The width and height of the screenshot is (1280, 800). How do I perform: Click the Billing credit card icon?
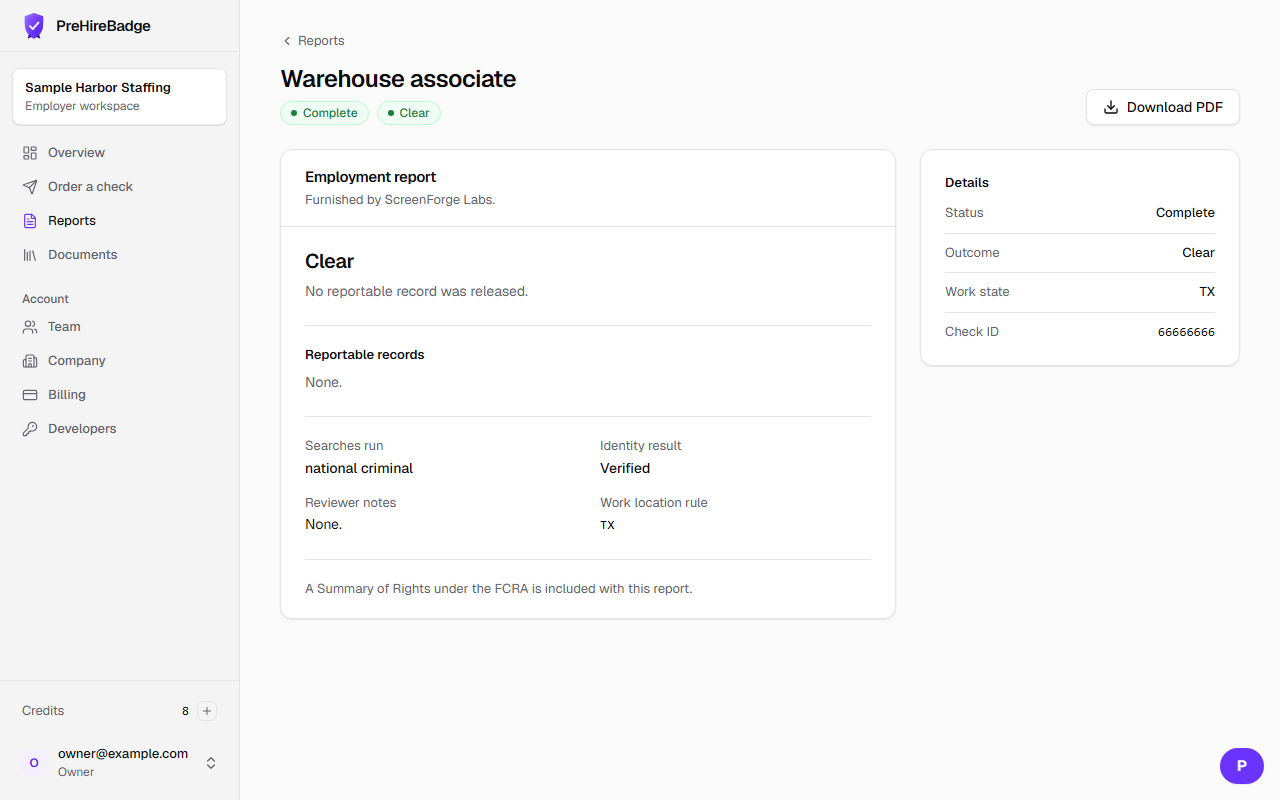tap(30, 395)
